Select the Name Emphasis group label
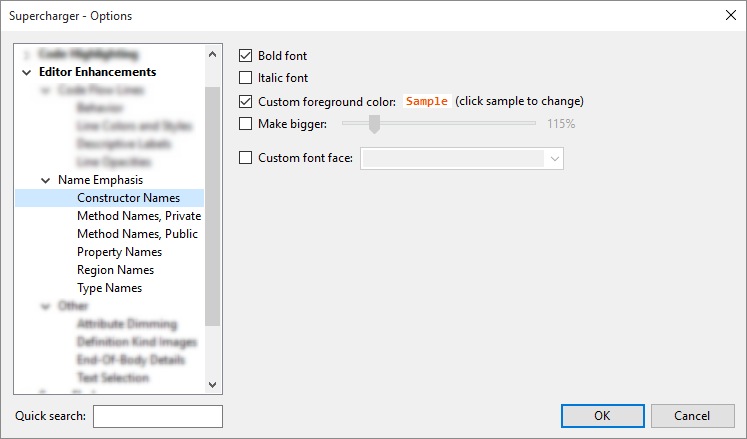Image resolution: width=747 pixels, height=439 pixels. [x=101, y=180]
